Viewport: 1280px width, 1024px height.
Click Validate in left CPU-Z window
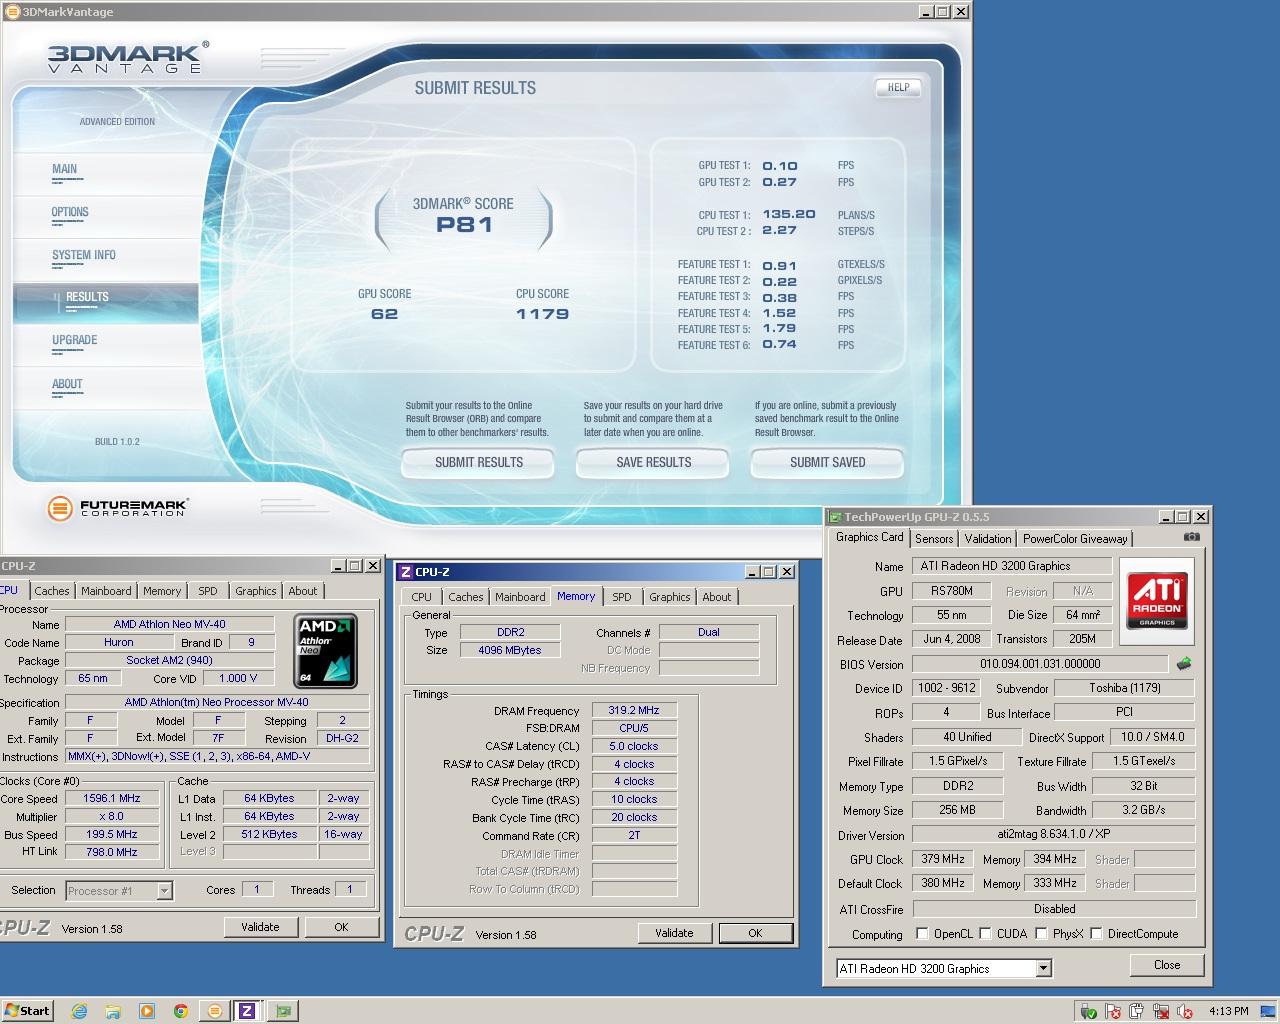click(x=260, y=927)
